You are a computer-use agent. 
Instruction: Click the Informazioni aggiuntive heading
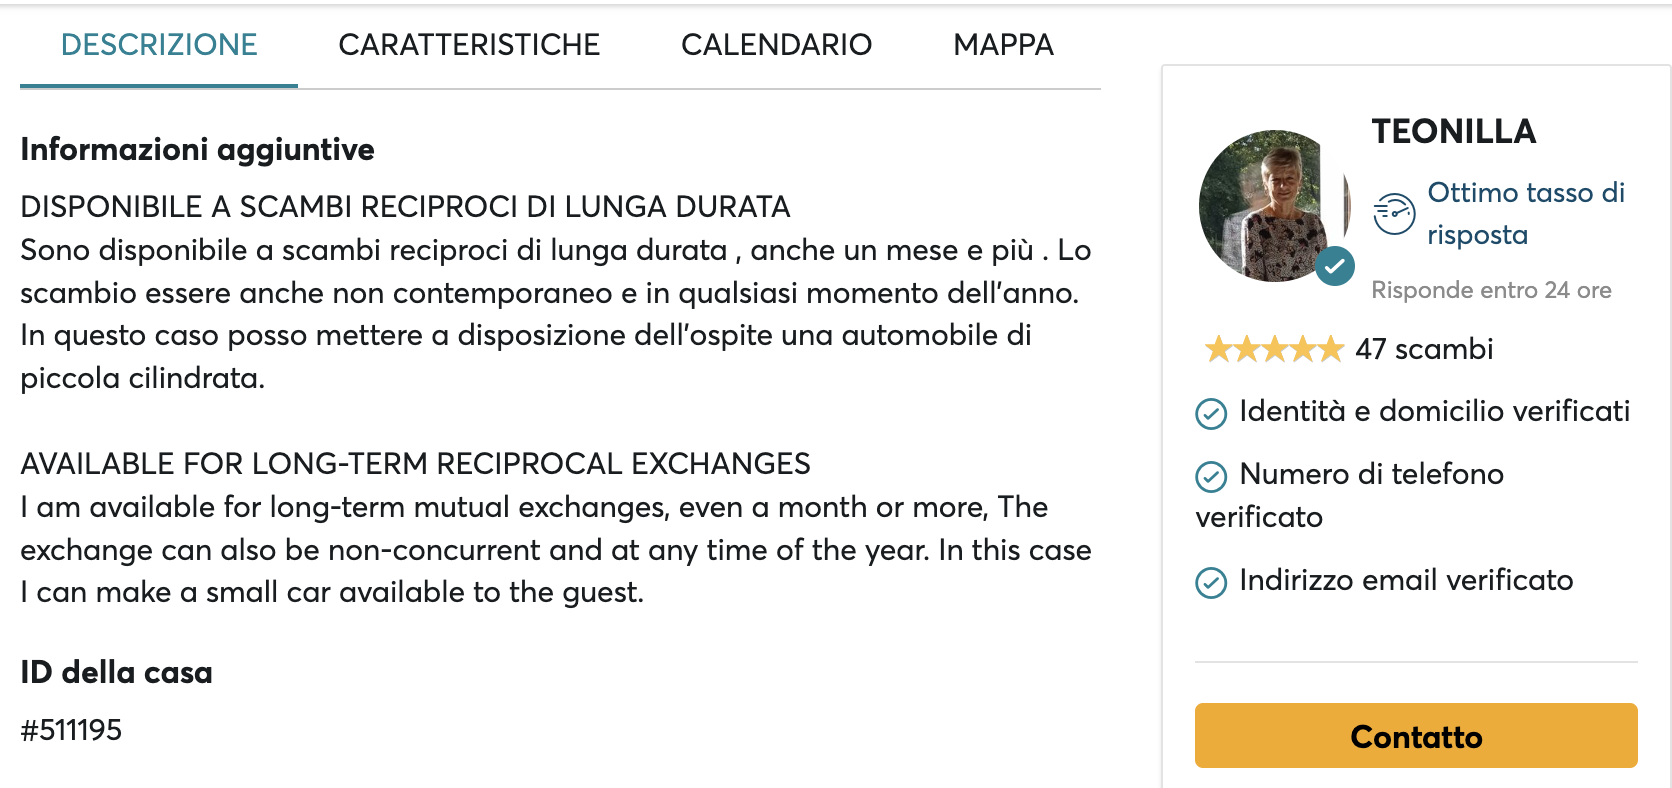pyautogui.click(x=197, y=150)
